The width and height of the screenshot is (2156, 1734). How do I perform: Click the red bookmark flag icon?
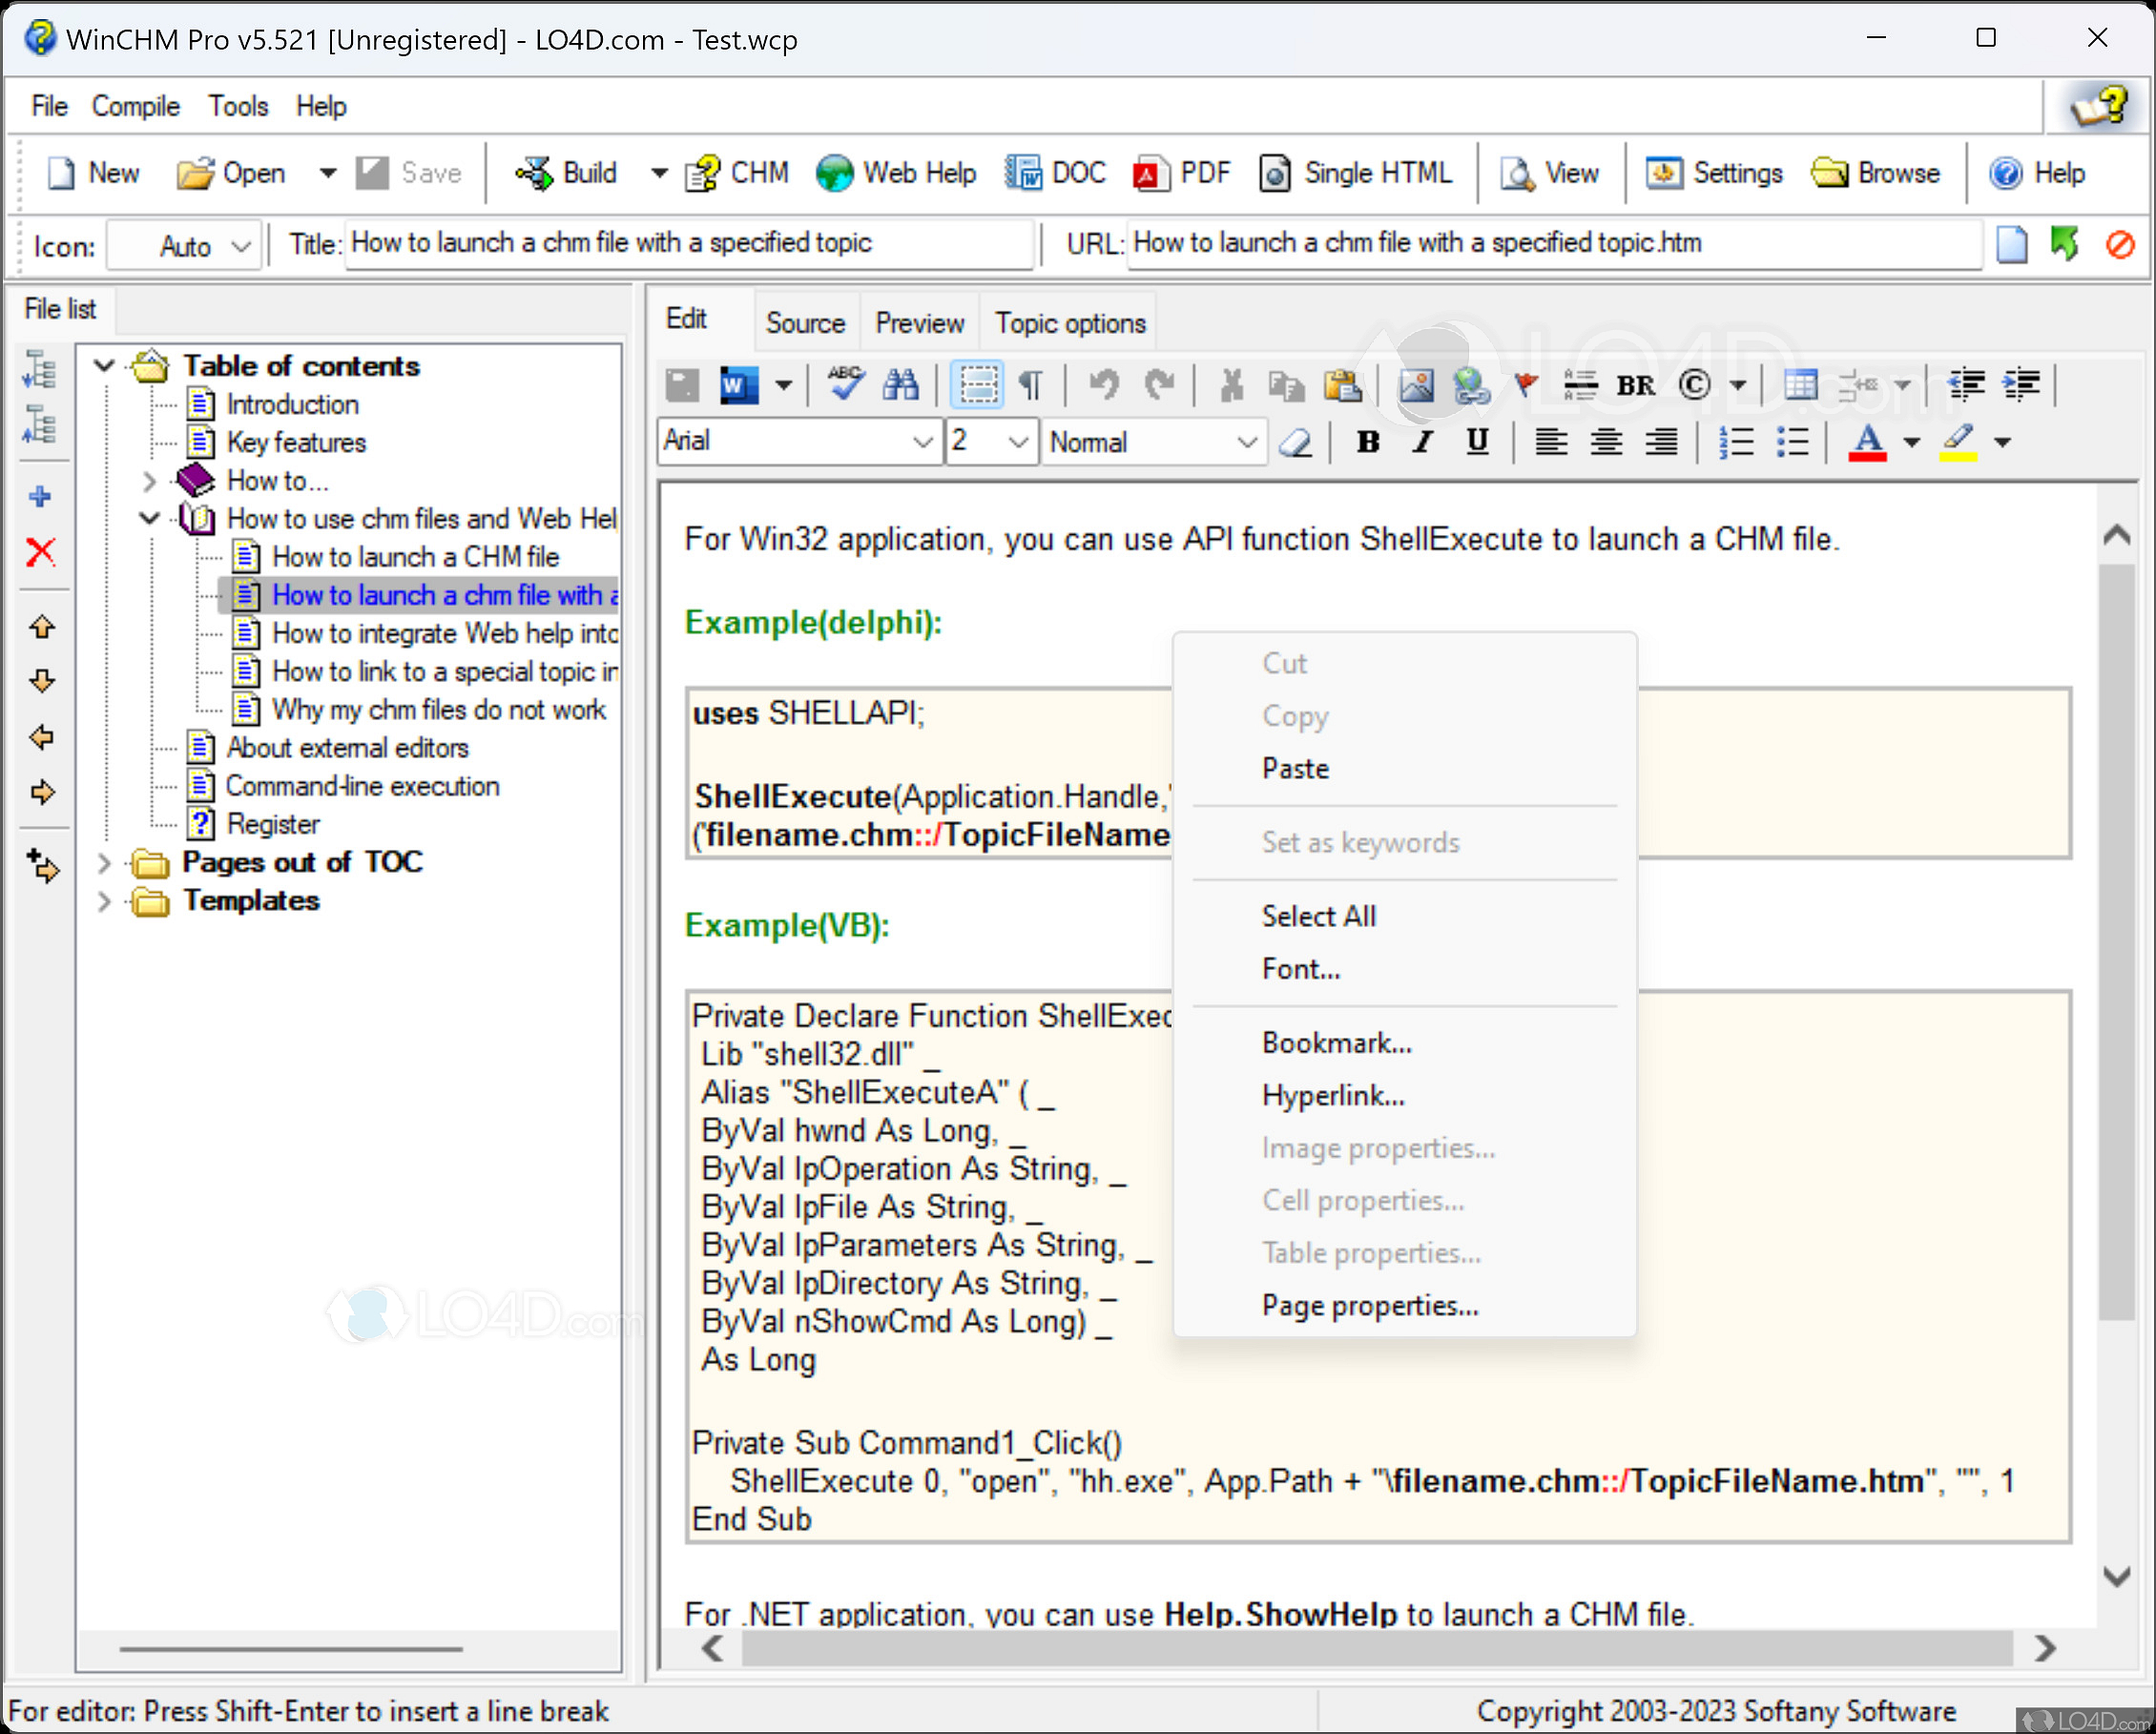(1525, 384)
